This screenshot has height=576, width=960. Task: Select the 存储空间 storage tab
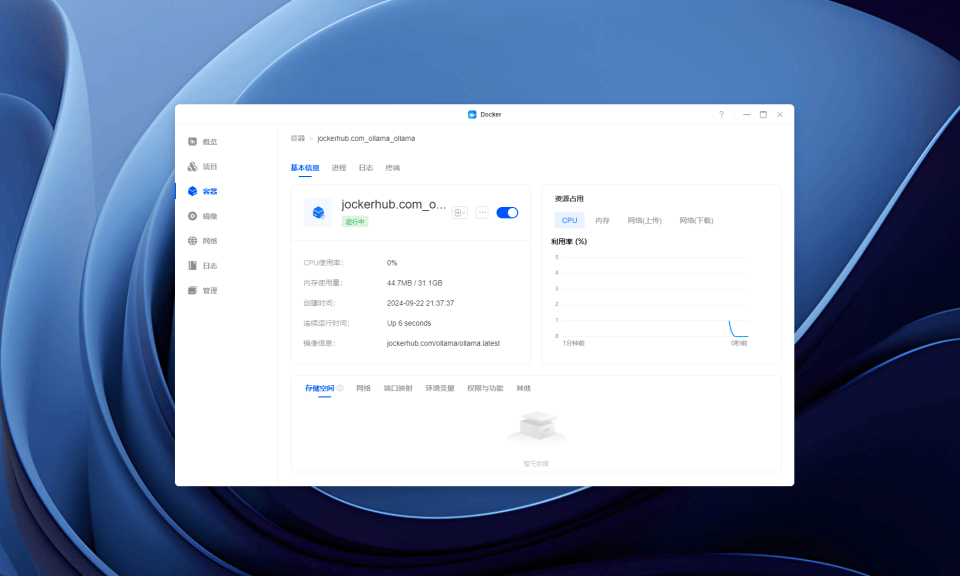pyautogui.click(x=320, y=388)
